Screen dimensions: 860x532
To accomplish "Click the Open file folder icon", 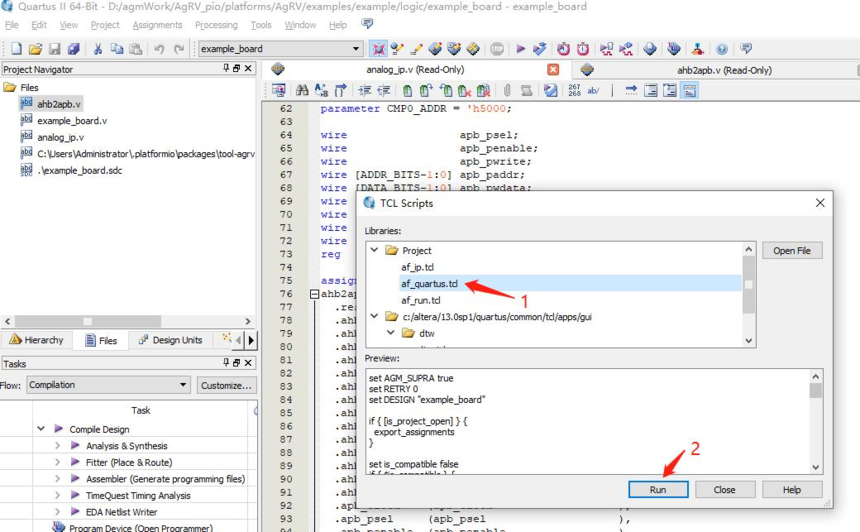I will click(36, 49).
